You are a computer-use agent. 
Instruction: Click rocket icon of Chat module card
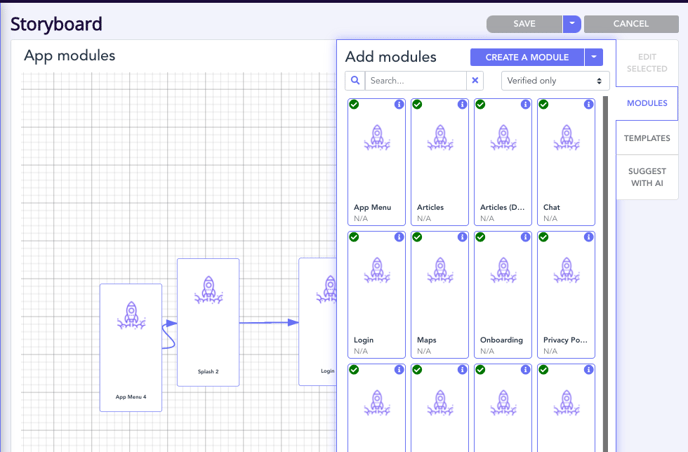coord(566,137)
